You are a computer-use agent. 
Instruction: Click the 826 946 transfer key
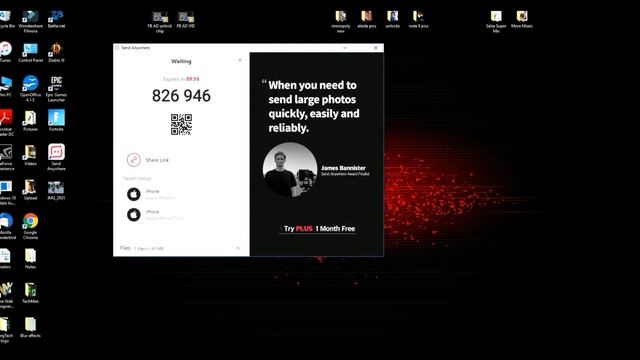click(181, 96)
